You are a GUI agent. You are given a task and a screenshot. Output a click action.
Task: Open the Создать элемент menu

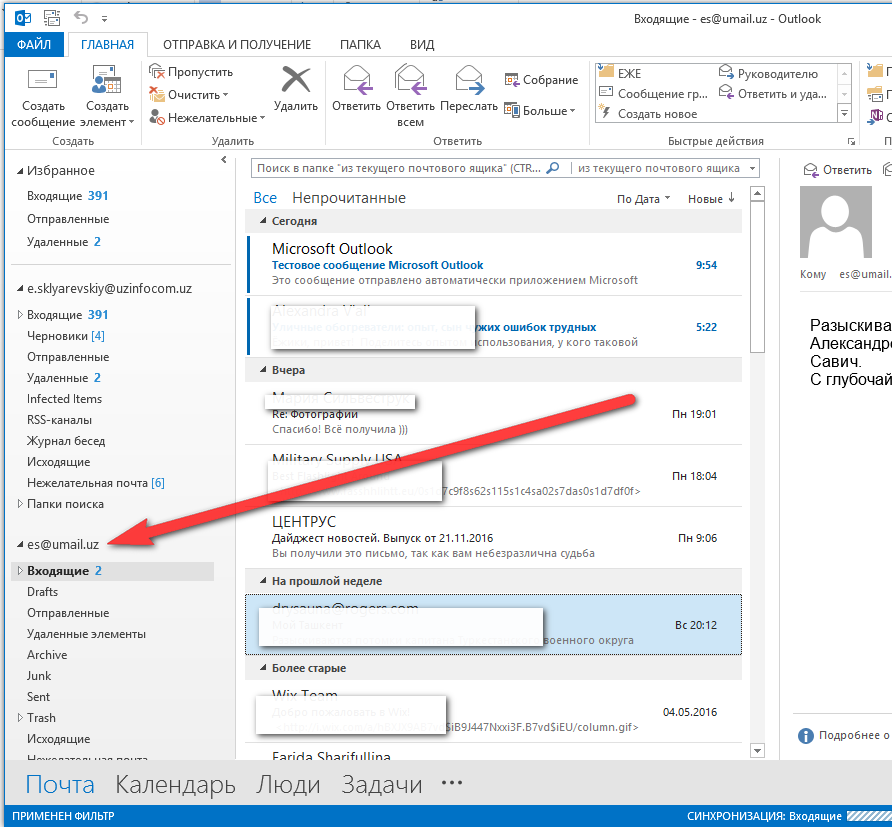click(107, 97)
